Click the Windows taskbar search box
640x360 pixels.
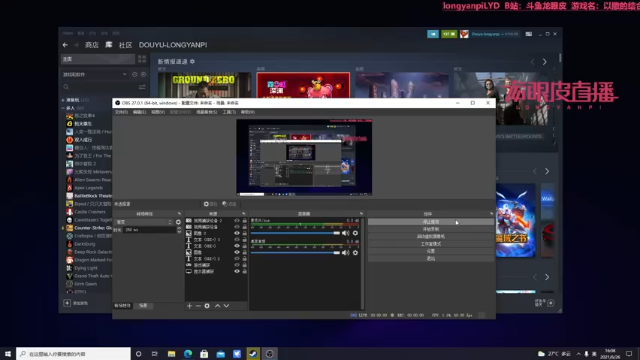coord(73,354)
